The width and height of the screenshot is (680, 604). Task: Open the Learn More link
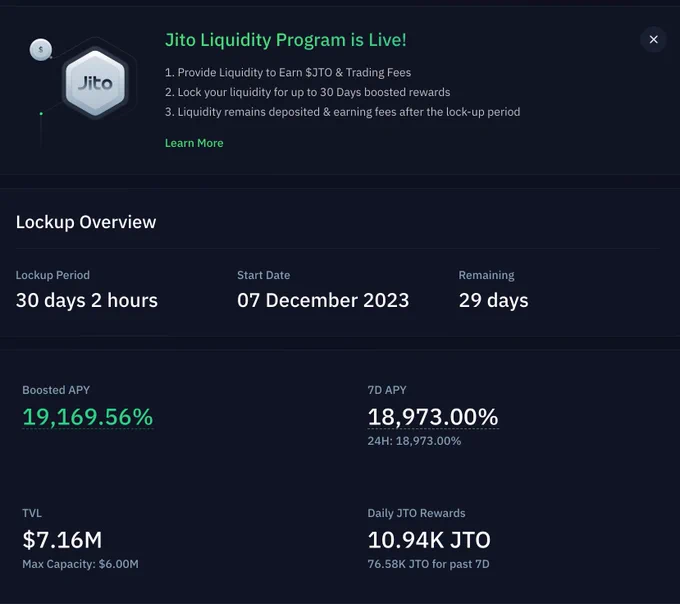tap(194, 143)
